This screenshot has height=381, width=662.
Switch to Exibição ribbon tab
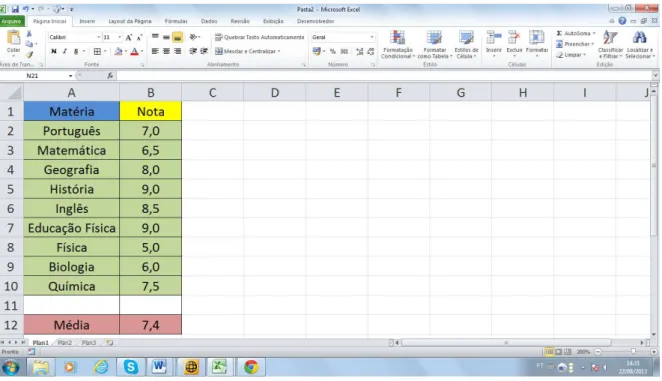[x=273, y=21]
